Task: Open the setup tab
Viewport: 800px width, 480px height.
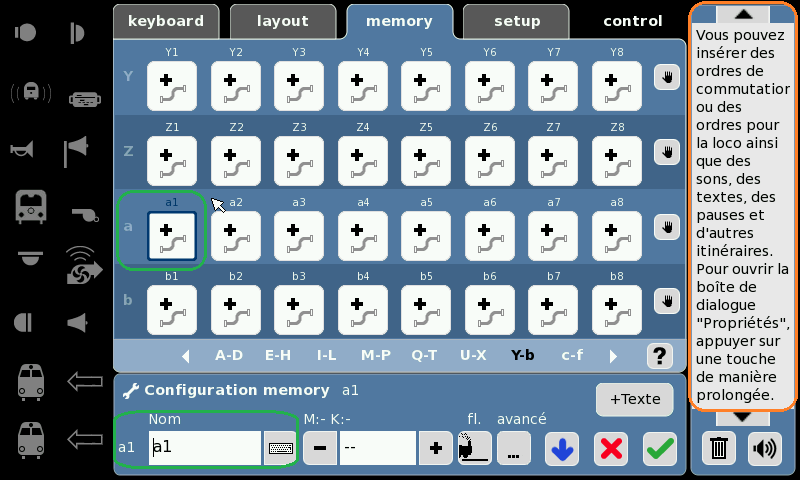Action: (x=517, y=21)
